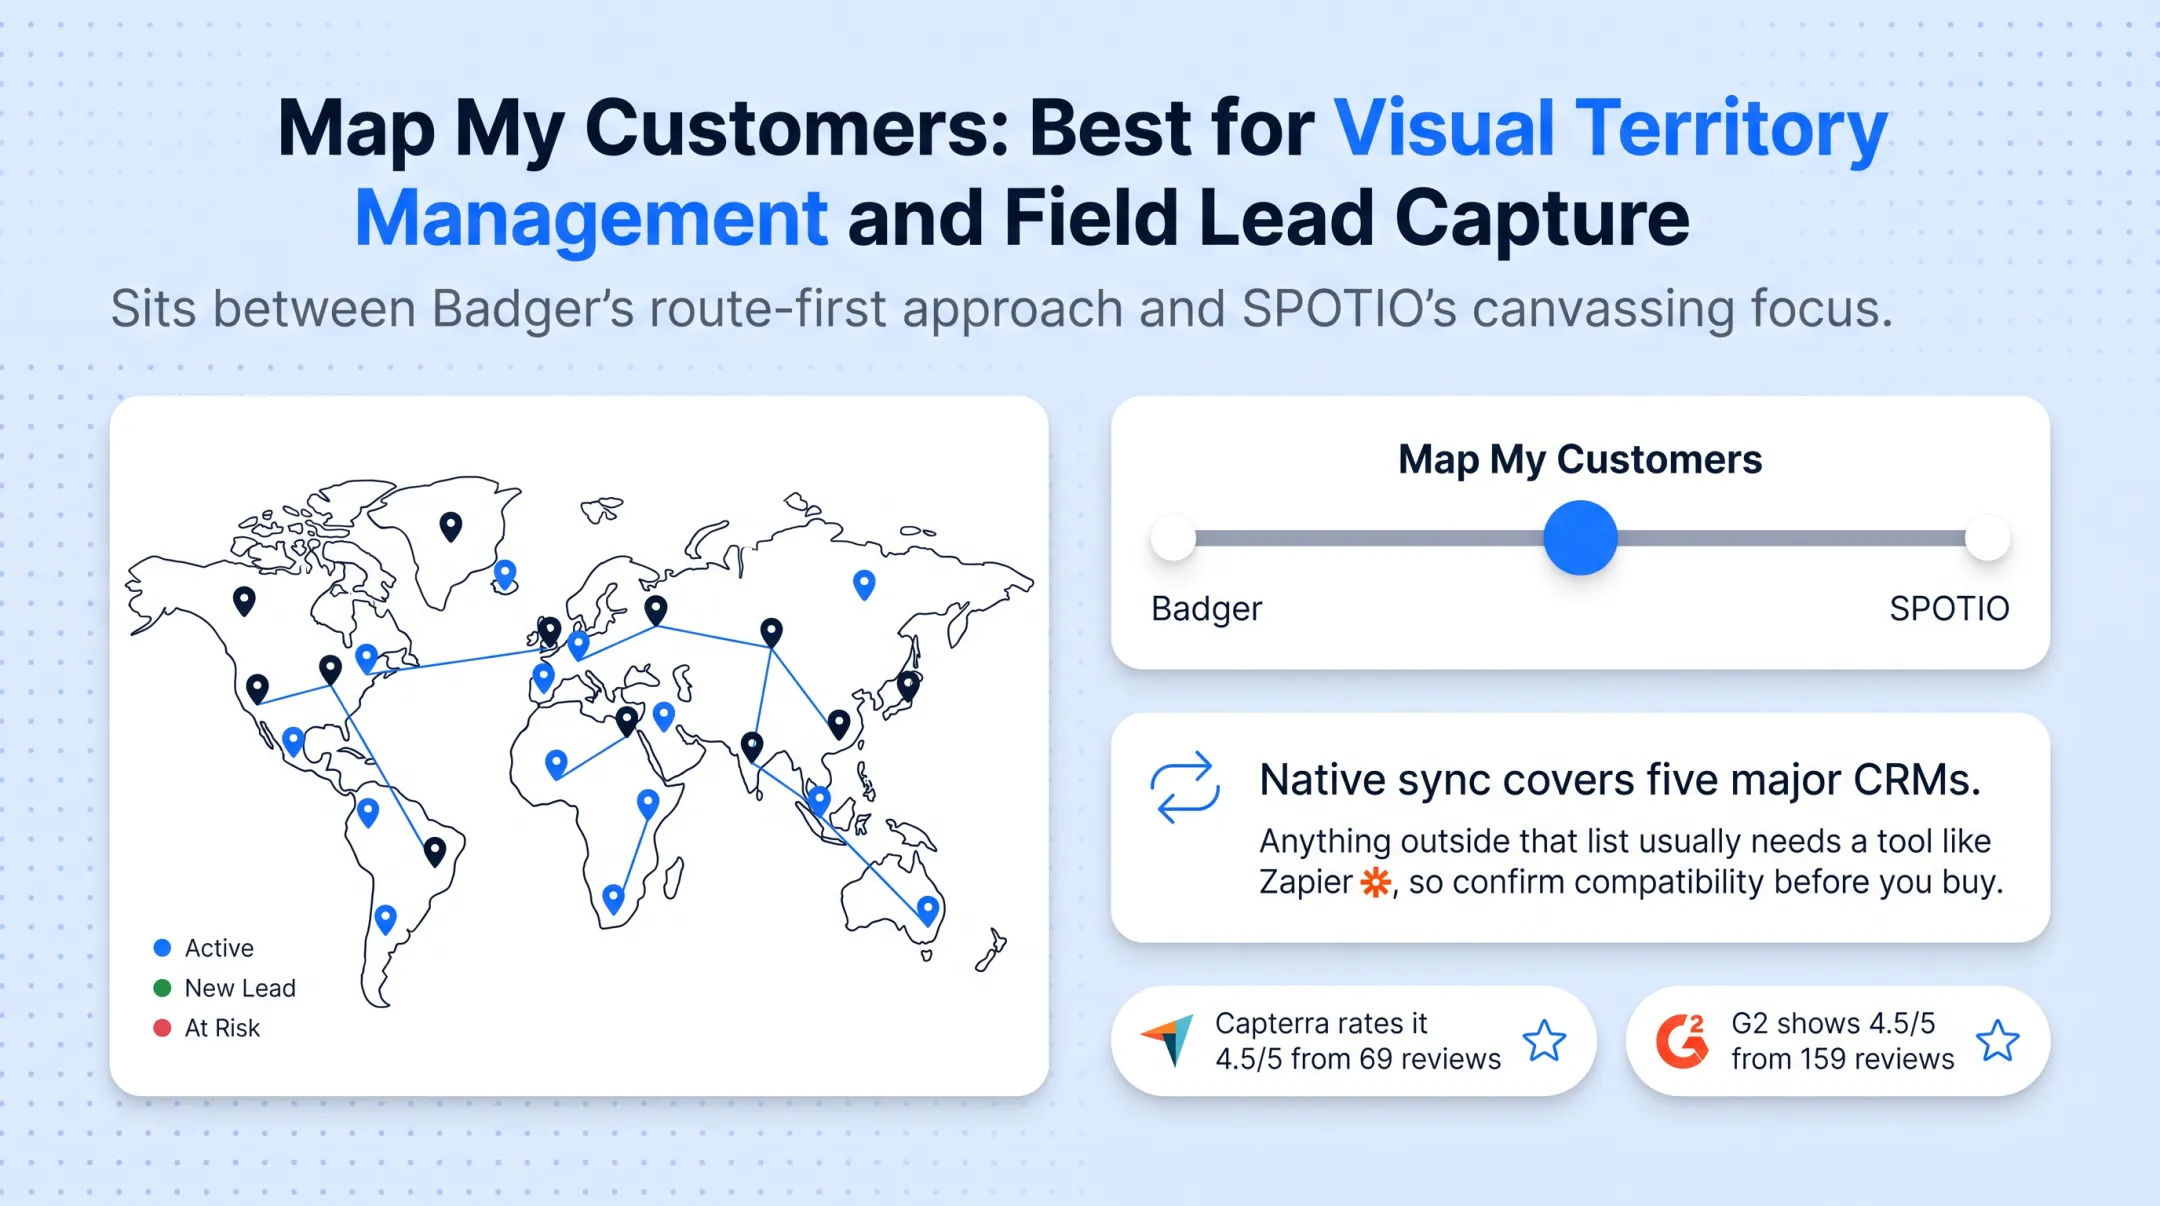This screenshot has height=1206, width=2160.
Task: Click the black pin on eastern Brazil
Action: (x=435, y=851)
